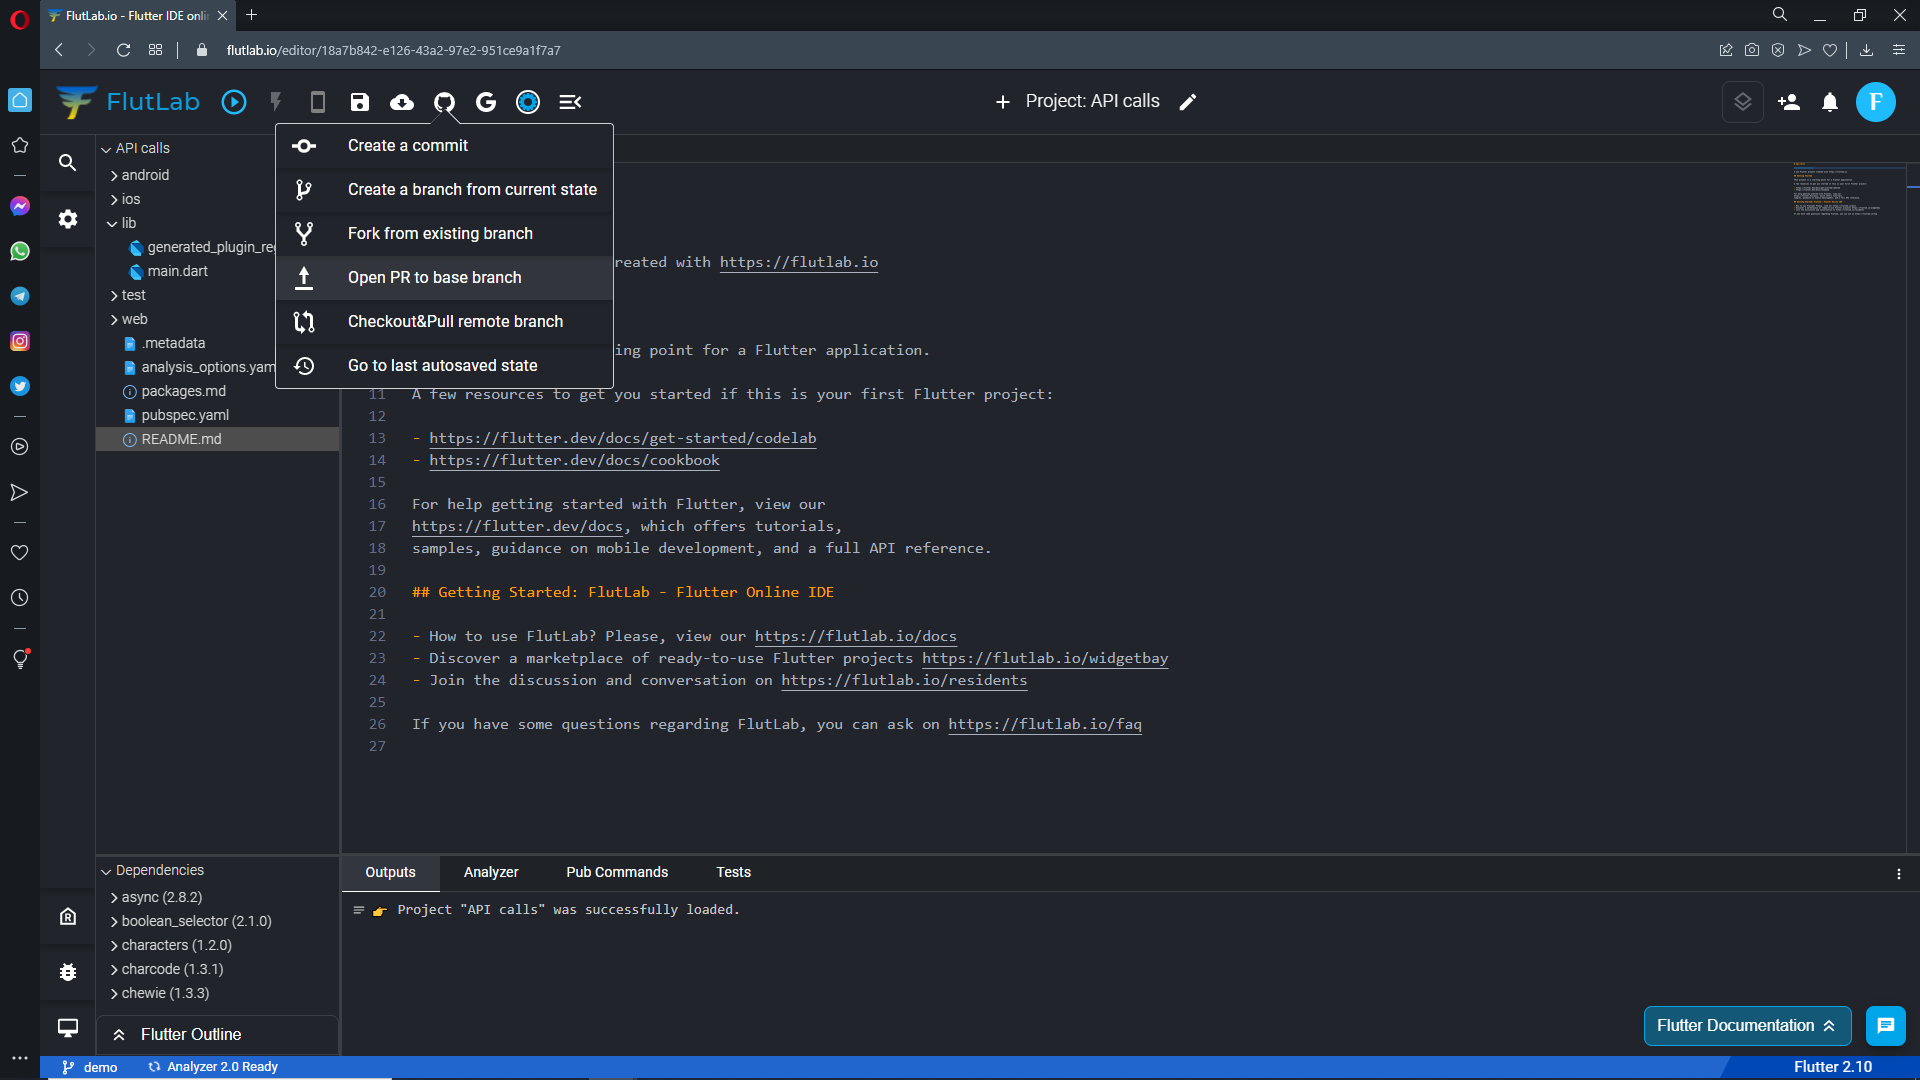Expand the boolean_selector (2.1.0) dependency
The image size is (1920, 1080).
114,922
